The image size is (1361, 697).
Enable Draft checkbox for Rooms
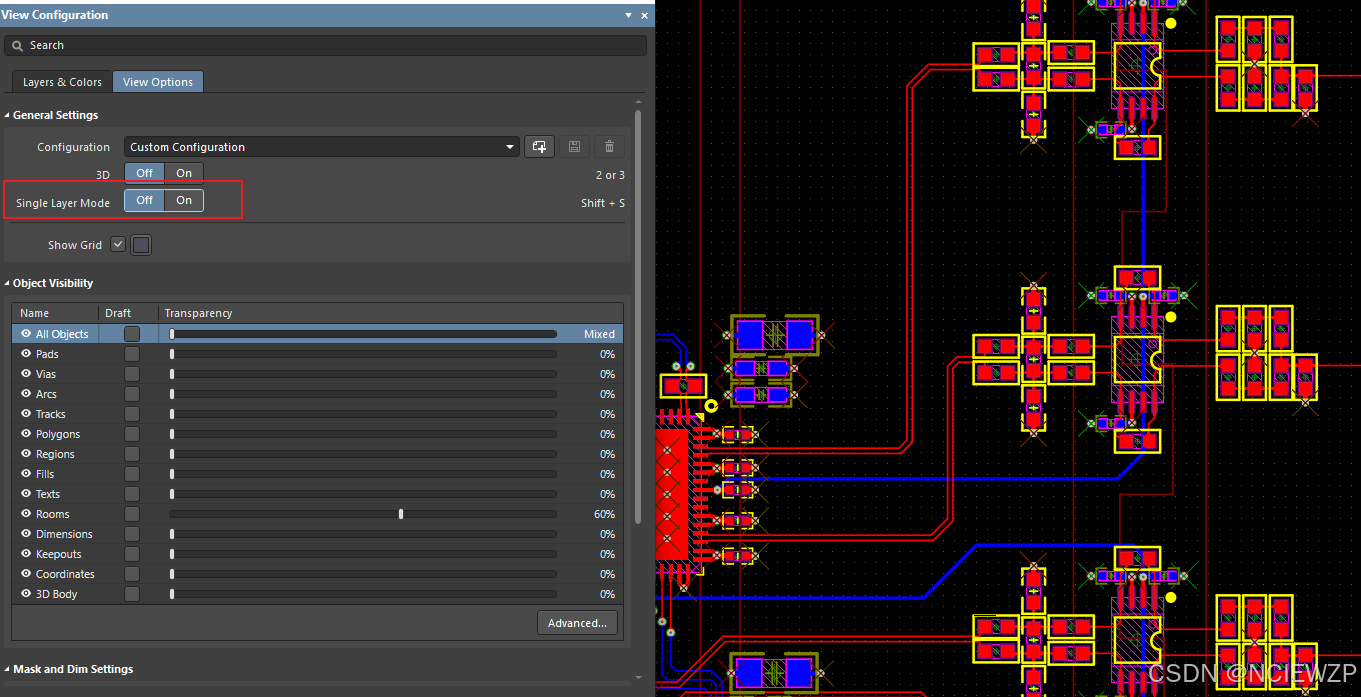click(x=132, y=514)
